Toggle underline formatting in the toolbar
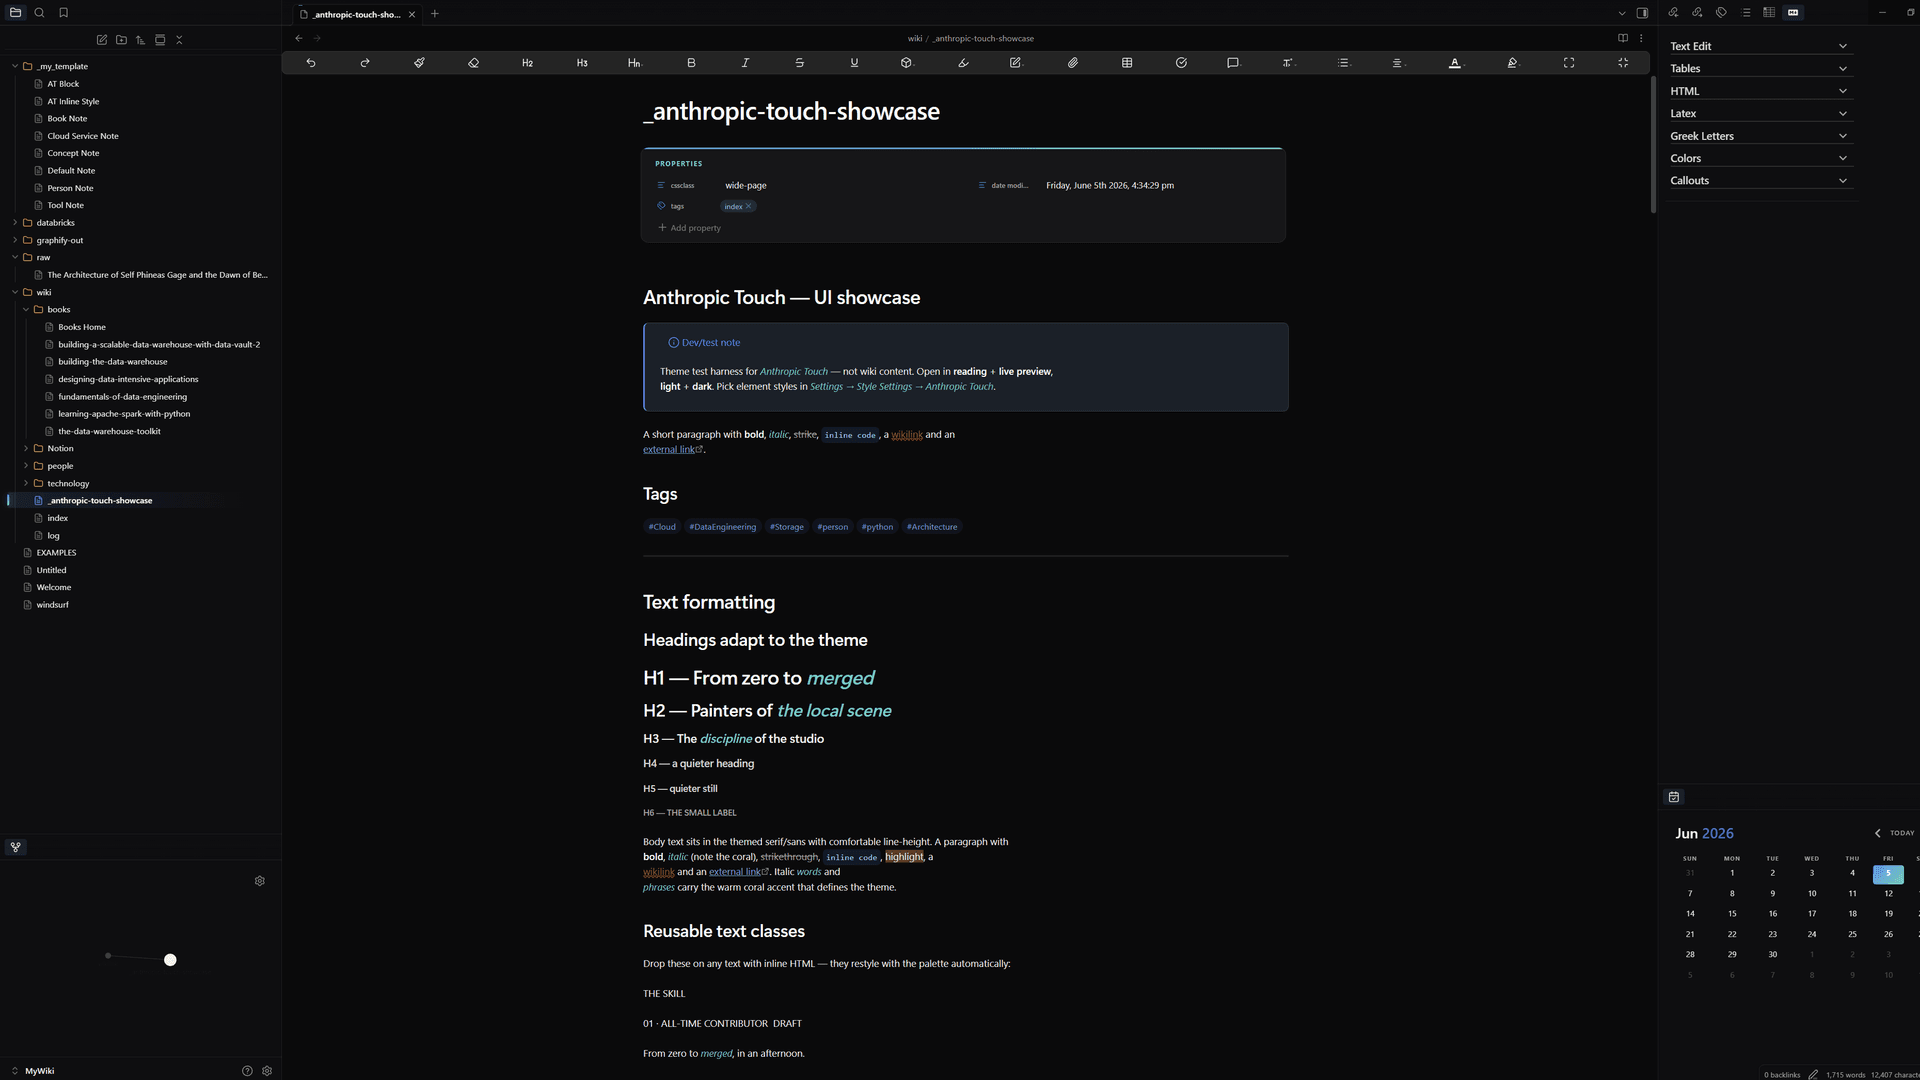This screenshot has height=1080, width=1920. coord(854,63)
